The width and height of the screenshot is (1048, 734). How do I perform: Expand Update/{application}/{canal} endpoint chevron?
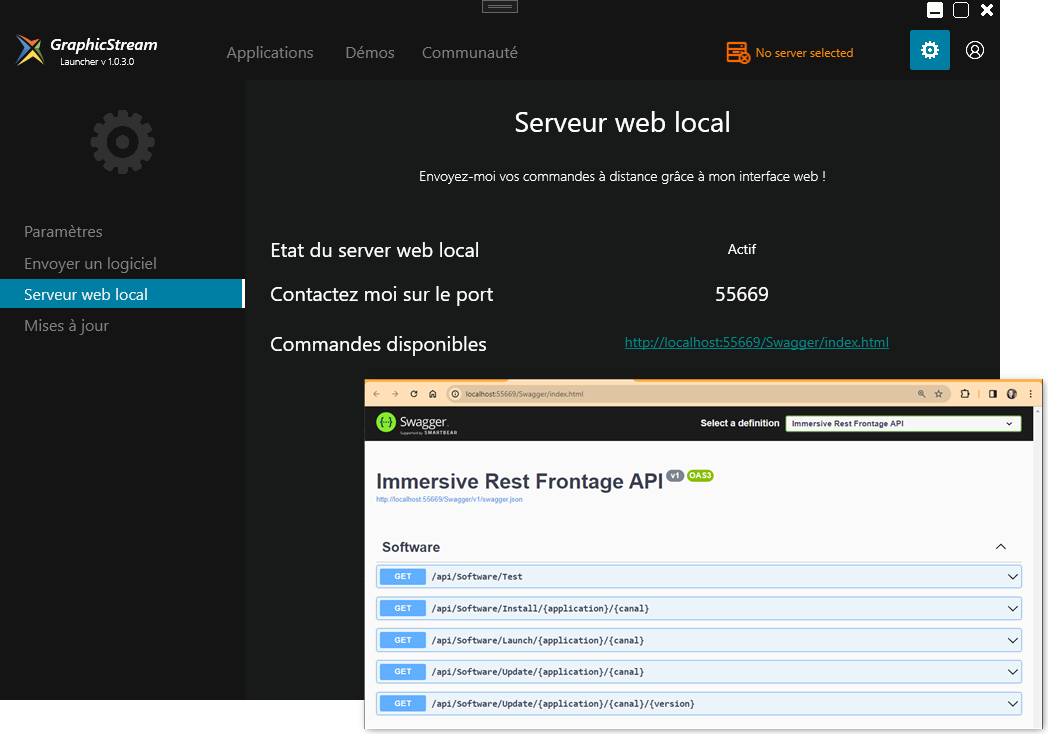click(x=1013, y=672)
